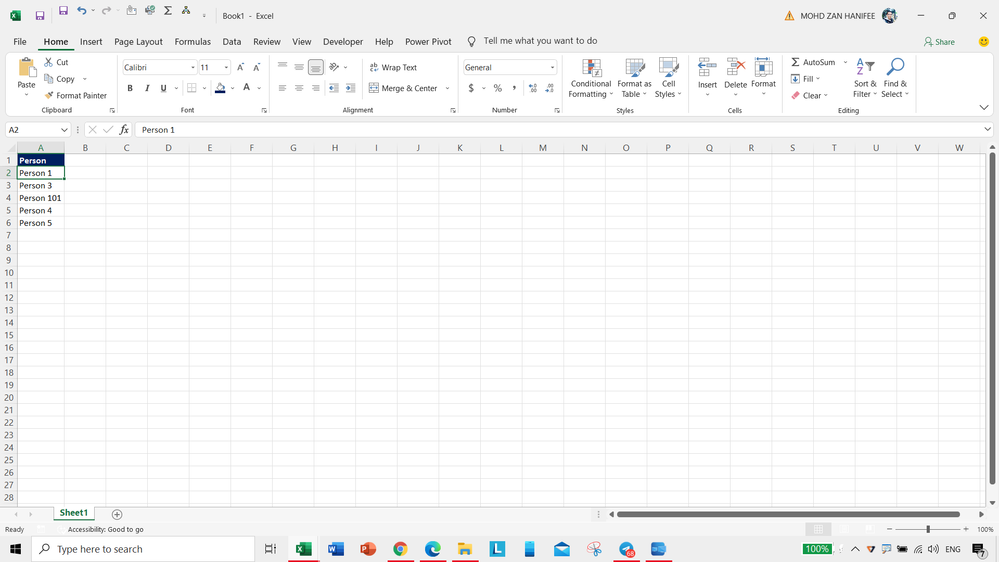Decrease decimal places
This screenshot has width=999, height=562.
coord(549,88)
